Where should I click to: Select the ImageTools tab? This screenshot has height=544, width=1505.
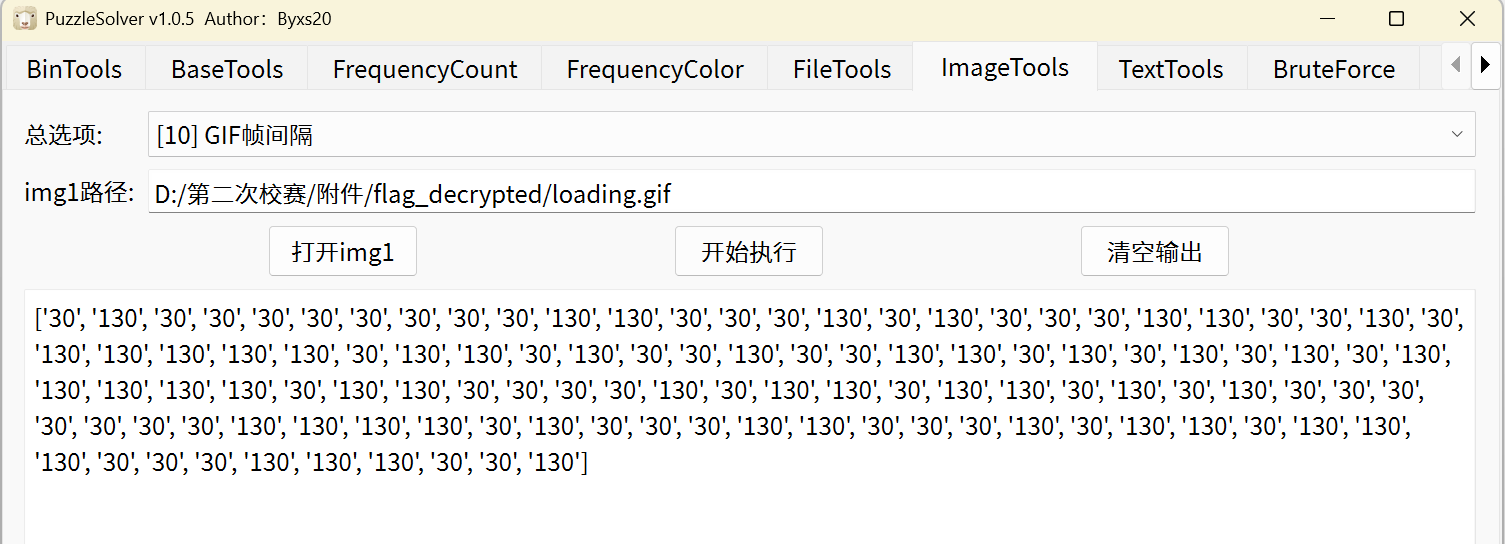(1005, 67)
